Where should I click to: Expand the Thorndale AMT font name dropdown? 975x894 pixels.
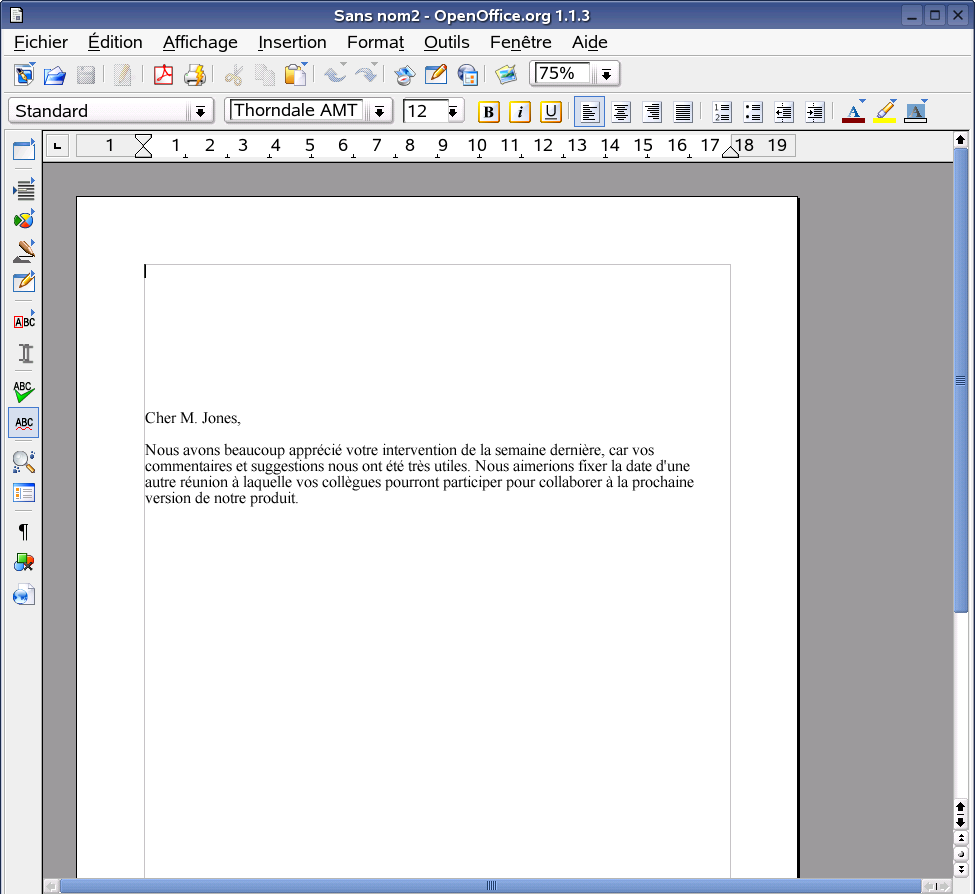(x=380, y=111)
